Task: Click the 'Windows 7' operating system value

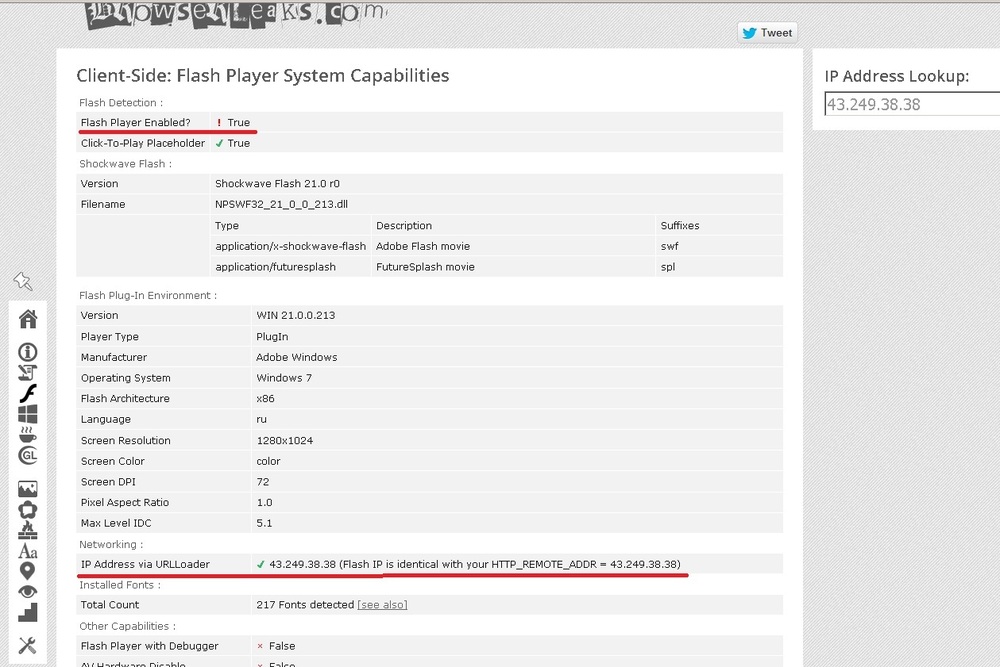Action: tap(284, 378)
